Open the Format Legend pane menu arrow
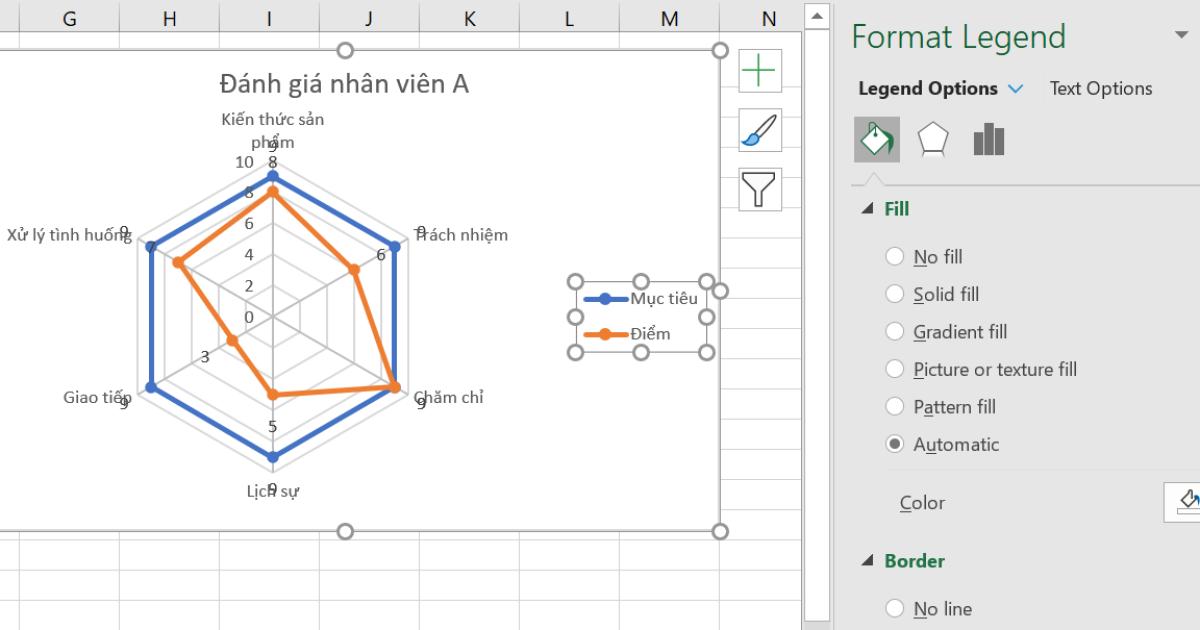 [1185, 36]
